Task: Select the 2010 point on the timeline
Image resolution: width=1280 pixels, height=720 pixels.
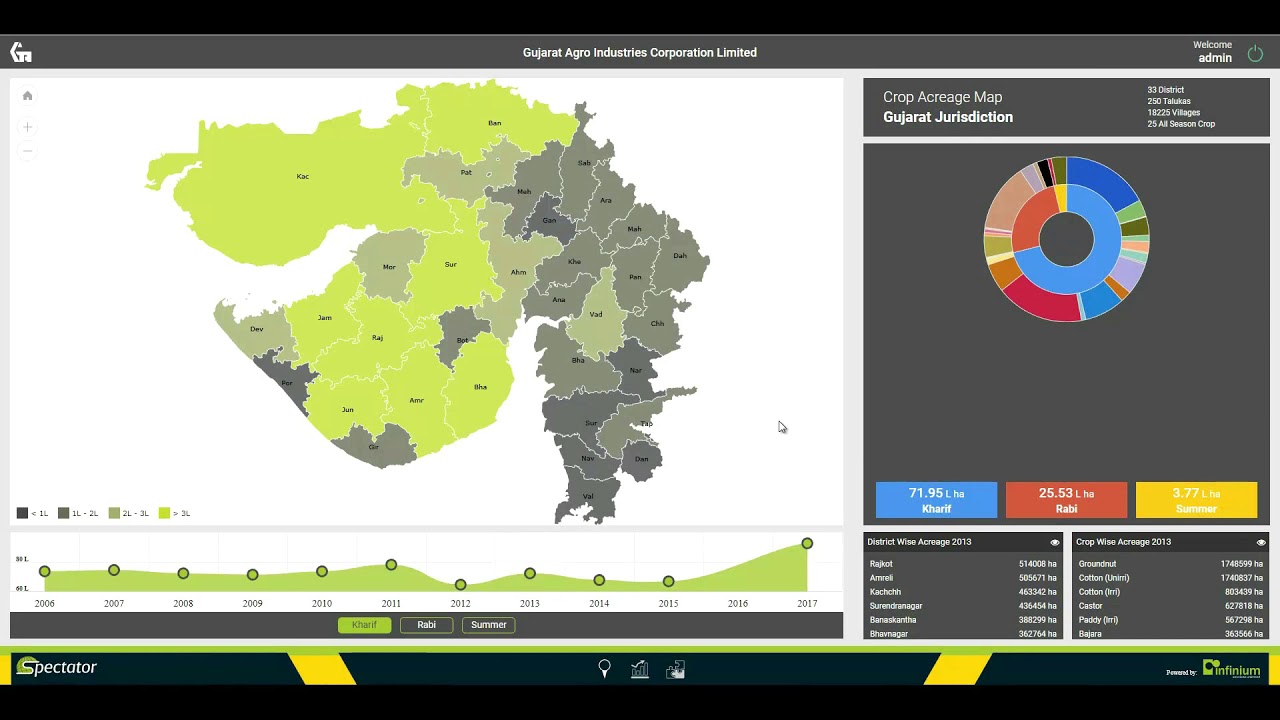Action: coord(322,571)
